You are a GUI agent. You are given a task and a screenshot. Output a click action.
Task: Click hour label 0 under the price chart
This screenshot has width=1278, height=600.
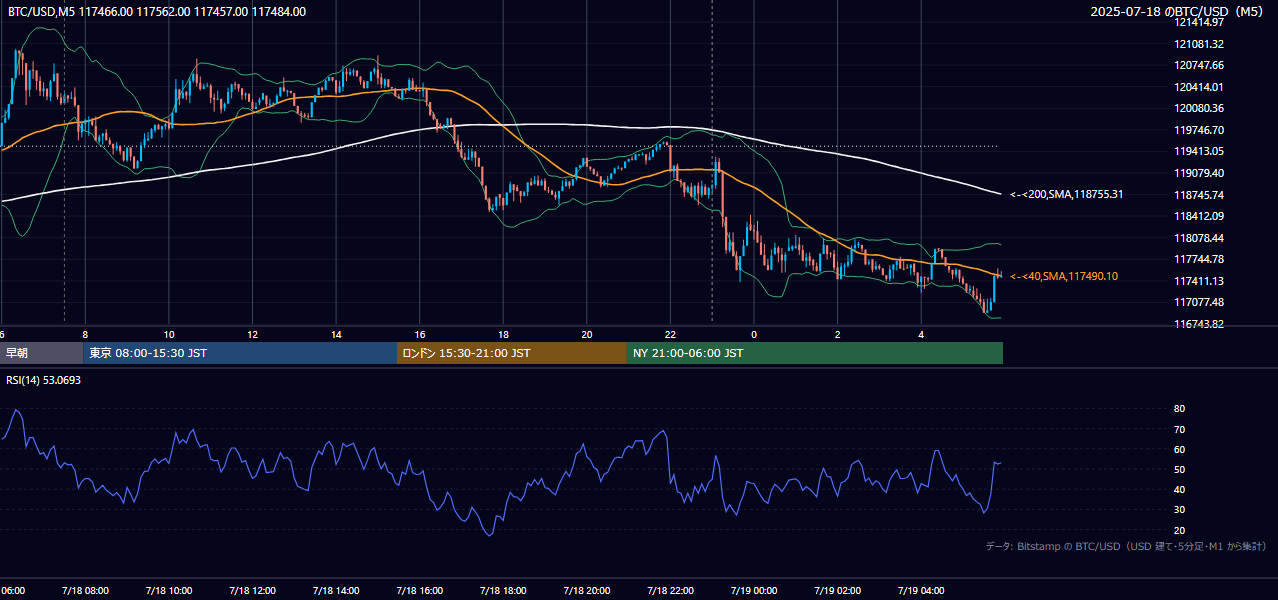(754, 335)
